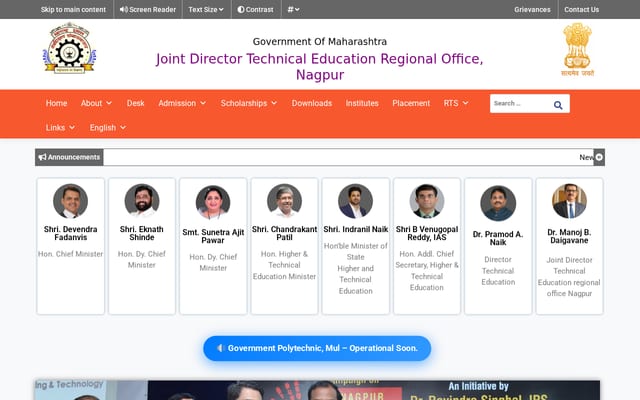This screenshot has height=400, width=640.
Task: Click Dr. Manoj B. Daigavane photo
Action: click(x=569, y=201)
